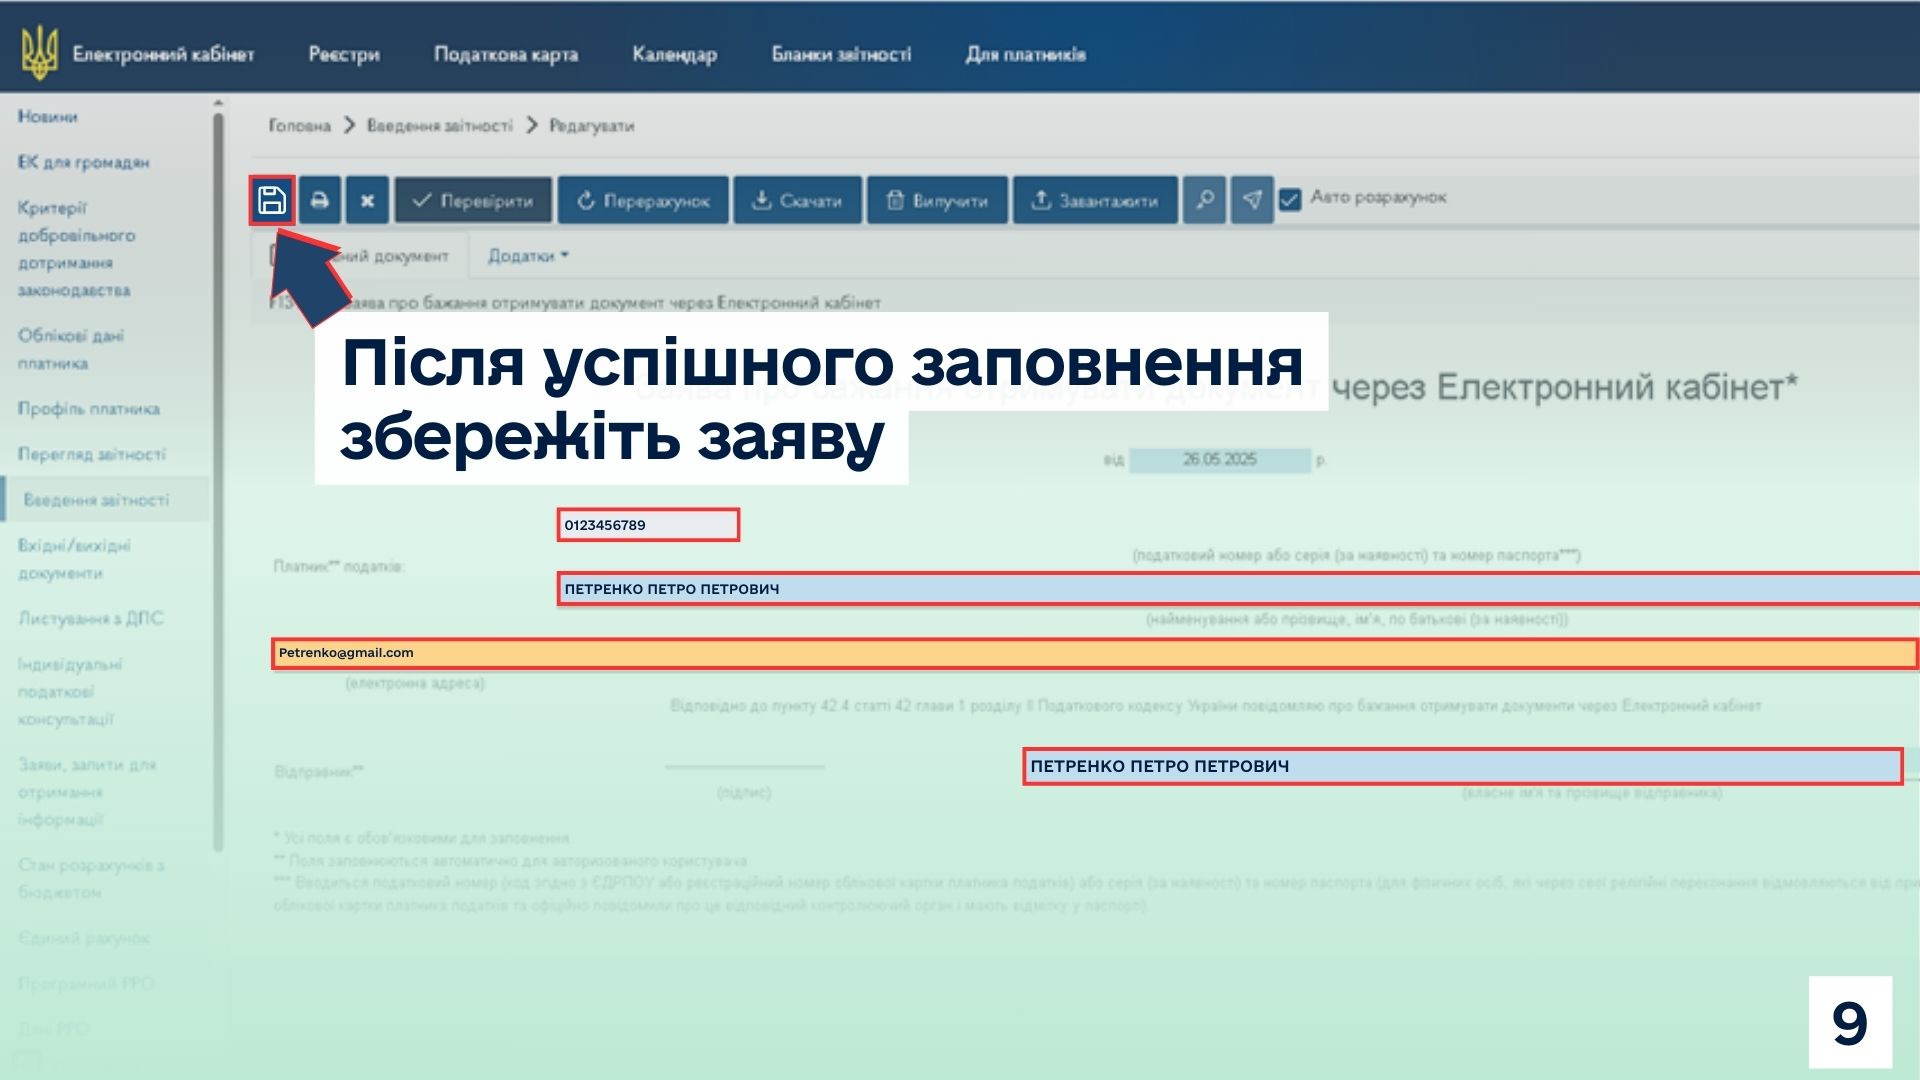Open the Податкова карта menu
Image resolution: width=1920 pixels, height=1080 pixels.
(506, 54)
